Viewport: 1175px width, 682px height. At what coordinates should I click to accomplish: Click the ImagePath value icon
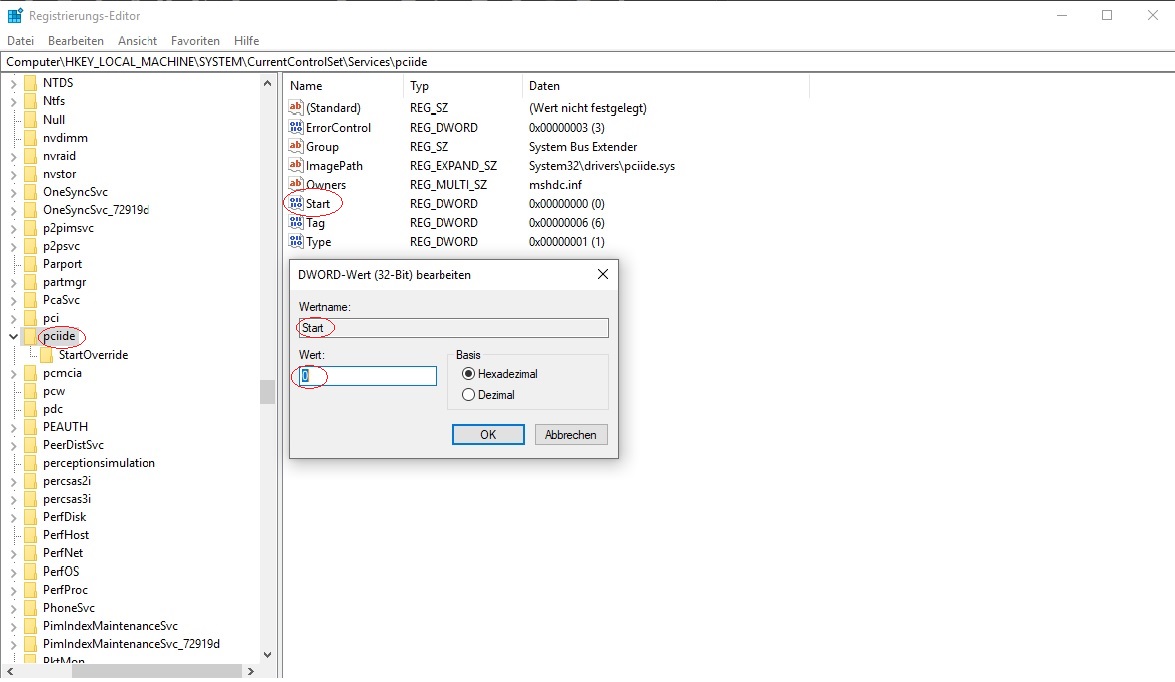click(296, 165)
